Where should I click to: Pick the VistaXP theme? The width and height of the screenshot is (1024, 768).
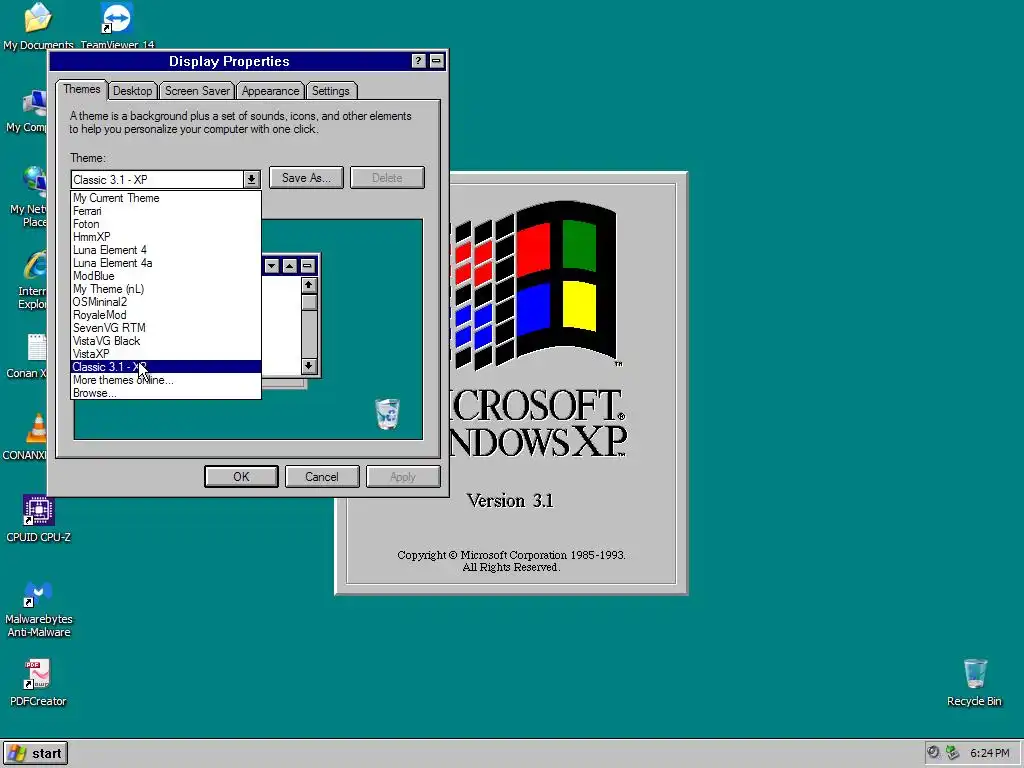(x=166, y=354)
